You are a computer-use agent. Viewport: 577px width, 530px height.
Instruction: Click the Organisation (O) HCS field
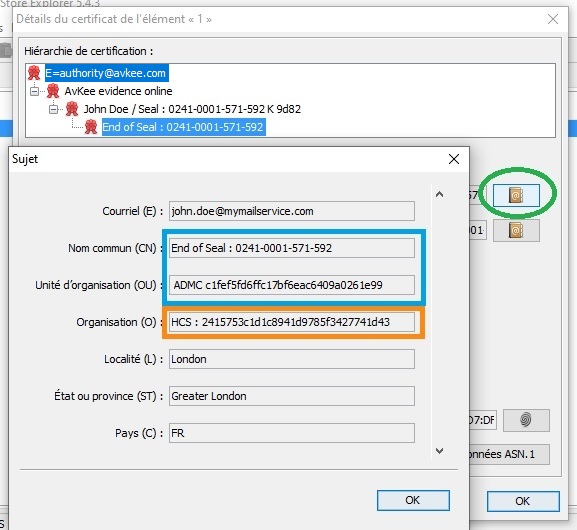pos(292,322)
